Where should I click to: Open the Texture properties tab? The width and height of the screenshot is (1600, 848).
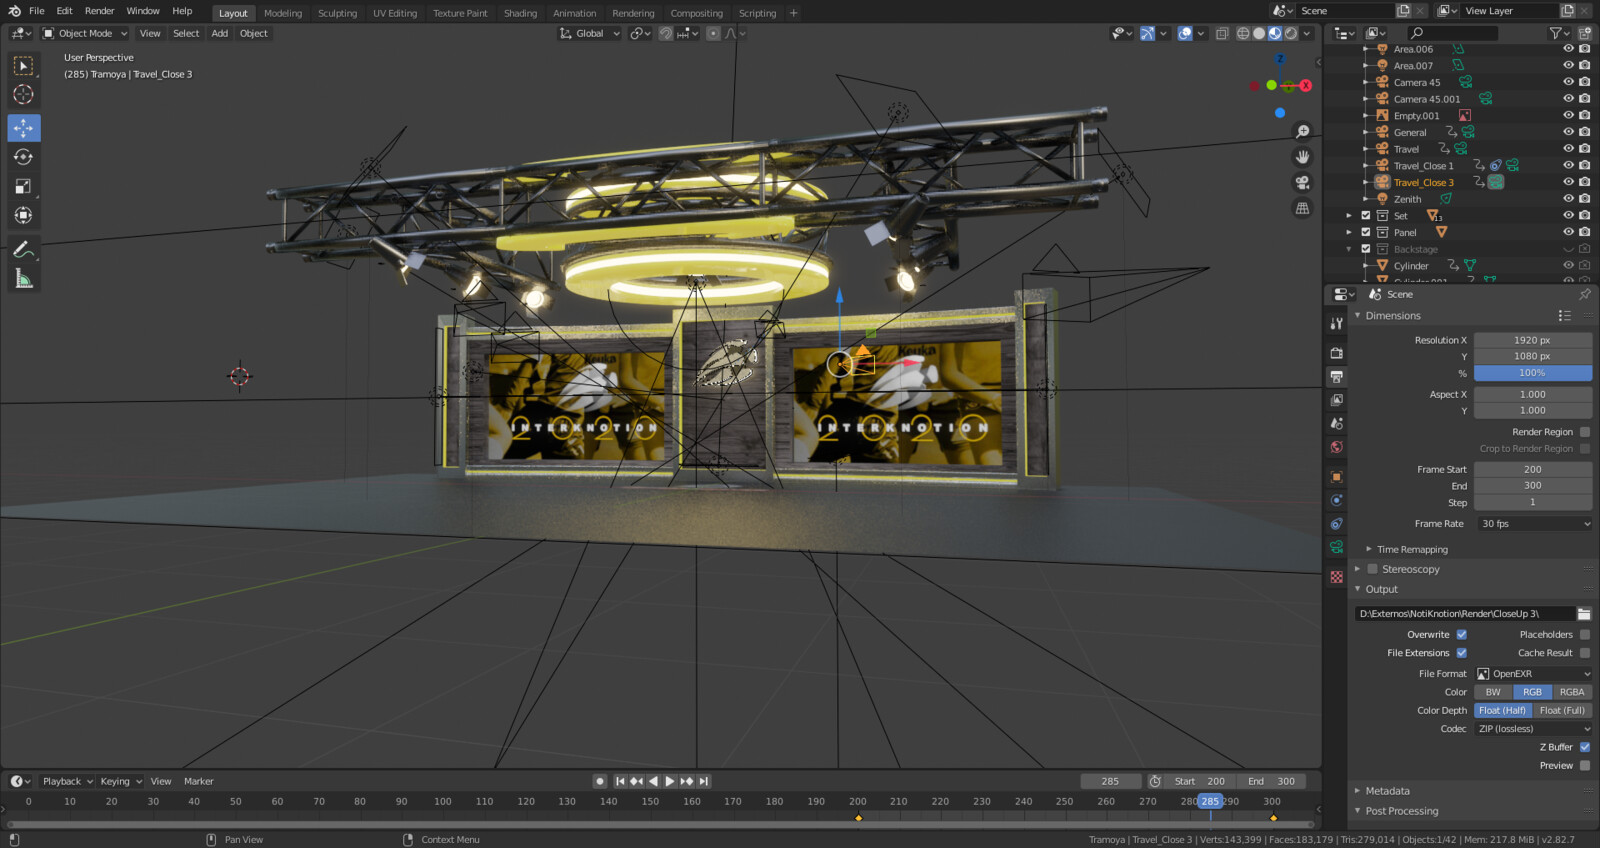click(1337, 577)
